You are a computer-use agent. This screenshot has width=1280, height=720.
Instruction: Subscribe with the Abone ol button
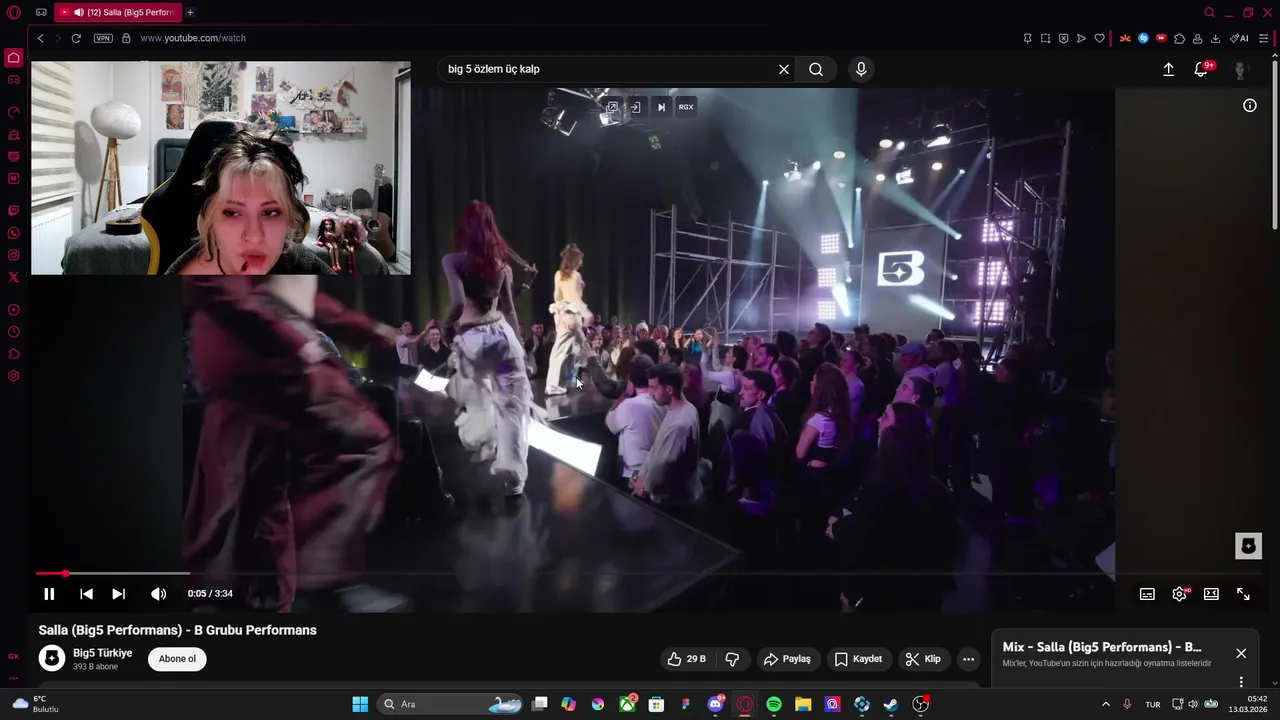coord(177,659)
